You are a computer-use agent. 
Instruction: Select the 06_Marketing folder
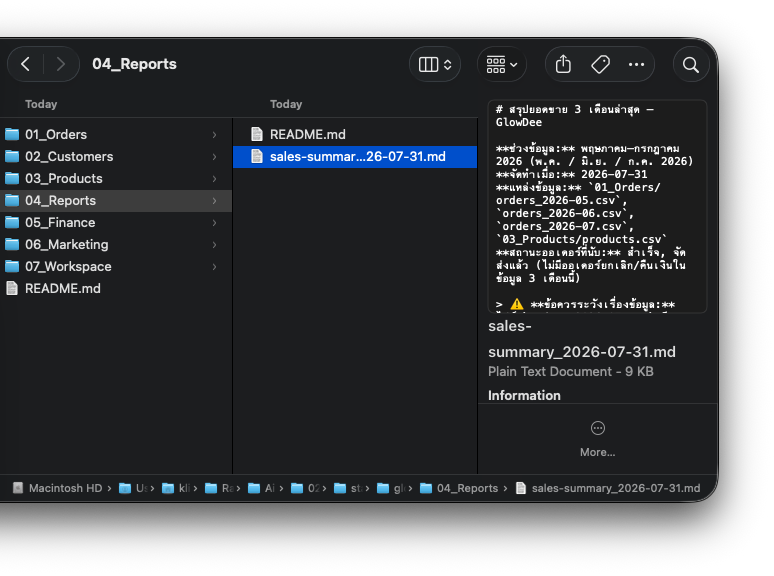pos(116,244)
